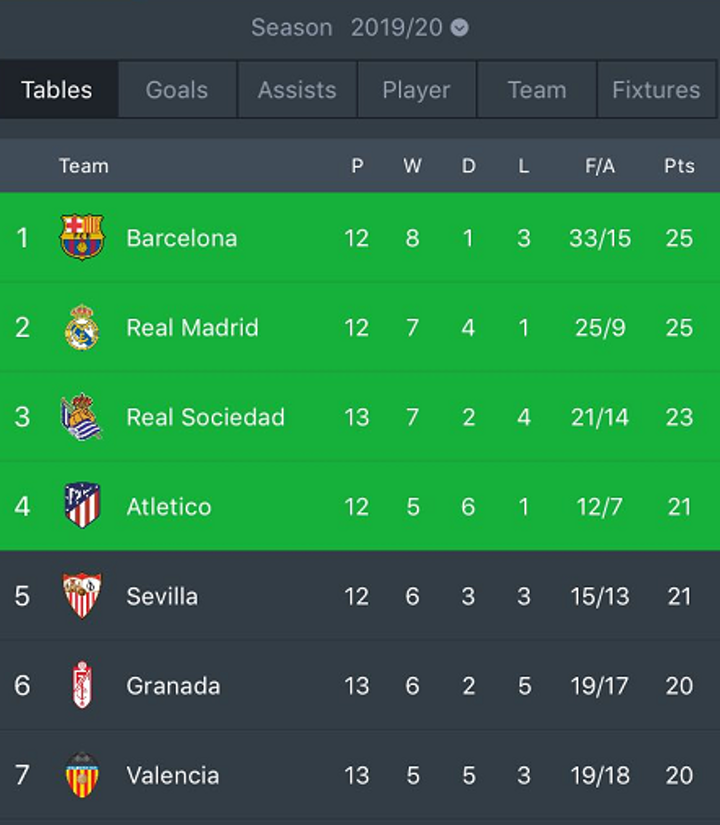The height and width of the screenshot is (825, 720).
Task: Open the Barcelona team name link
Action: [182, 238]
